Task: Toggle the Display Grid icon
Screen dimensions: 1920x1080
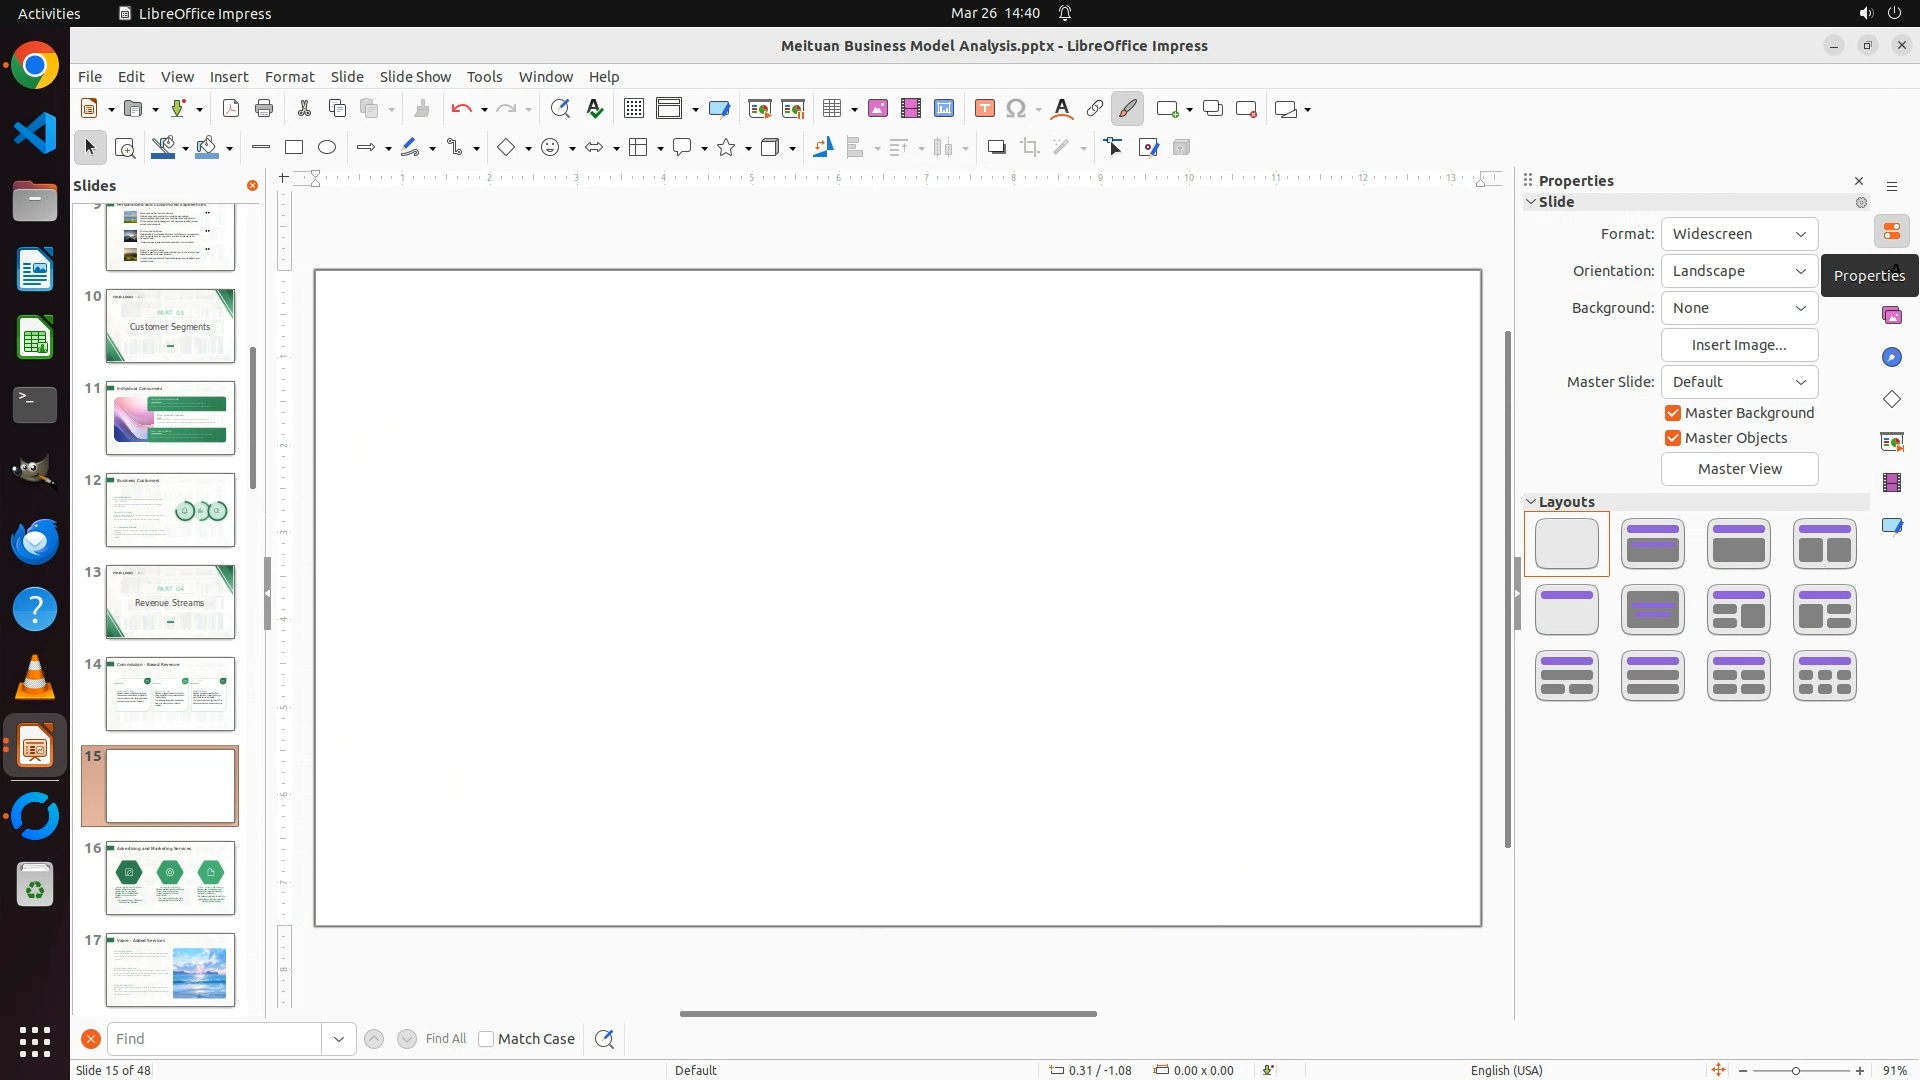Action: point(634,109)
